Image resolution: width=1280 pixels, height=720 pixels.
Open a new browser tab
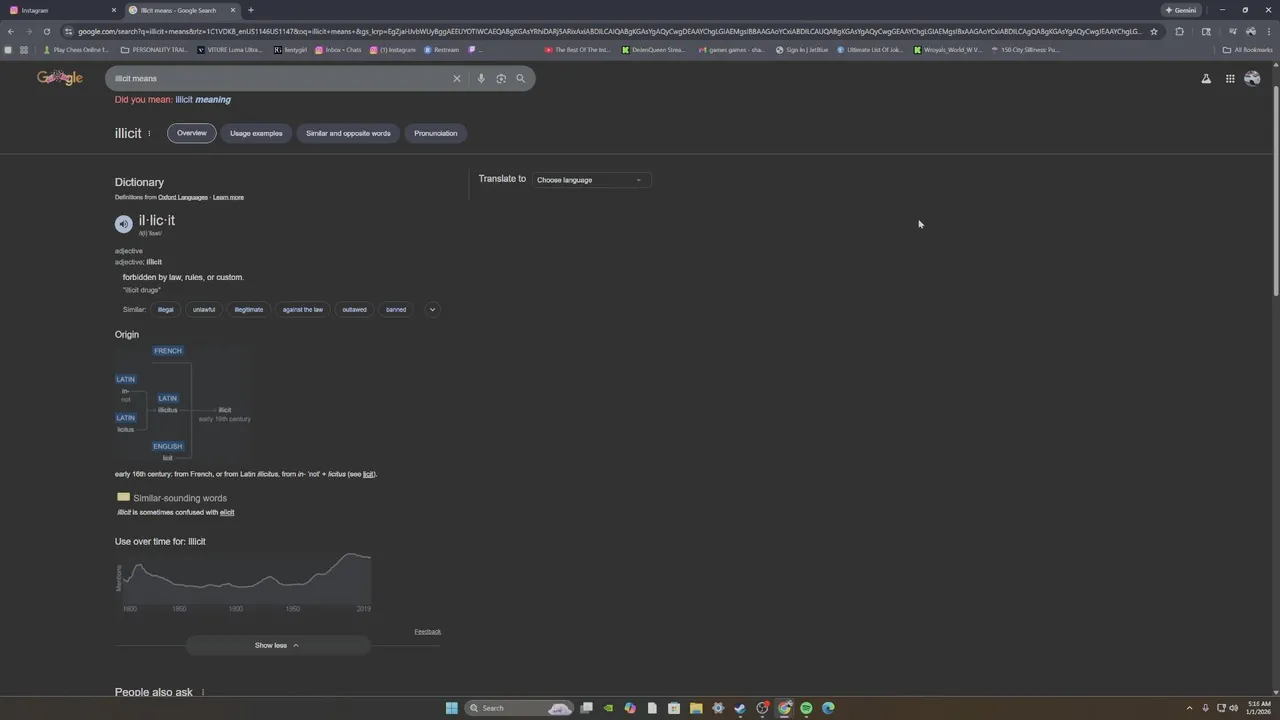click(250, 10)
